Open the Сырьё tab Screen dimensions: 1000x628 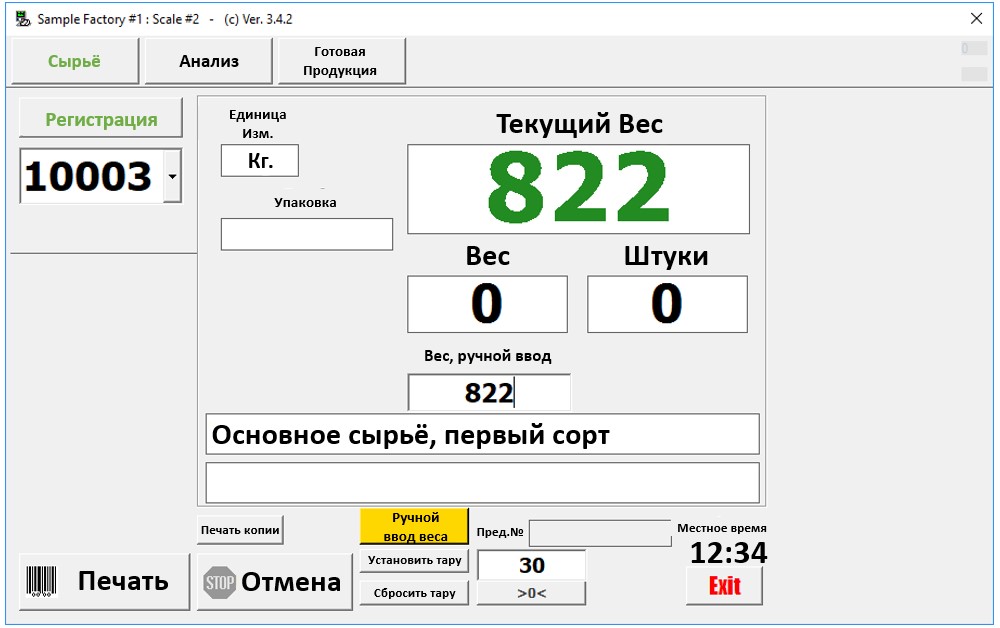pyautogui.click(x=75, y=61)
